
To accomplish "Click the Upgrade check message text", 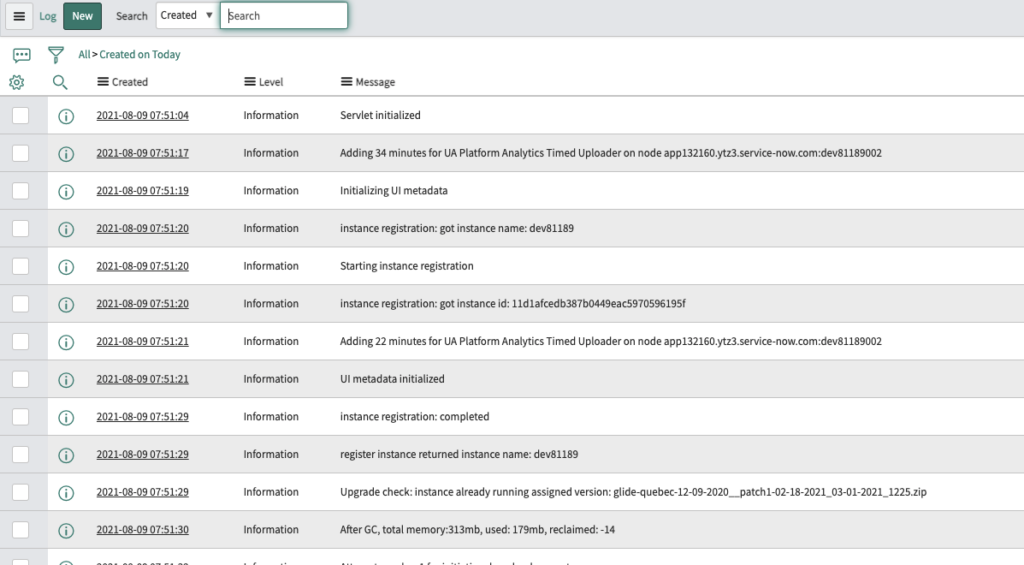I will [633, 492].
